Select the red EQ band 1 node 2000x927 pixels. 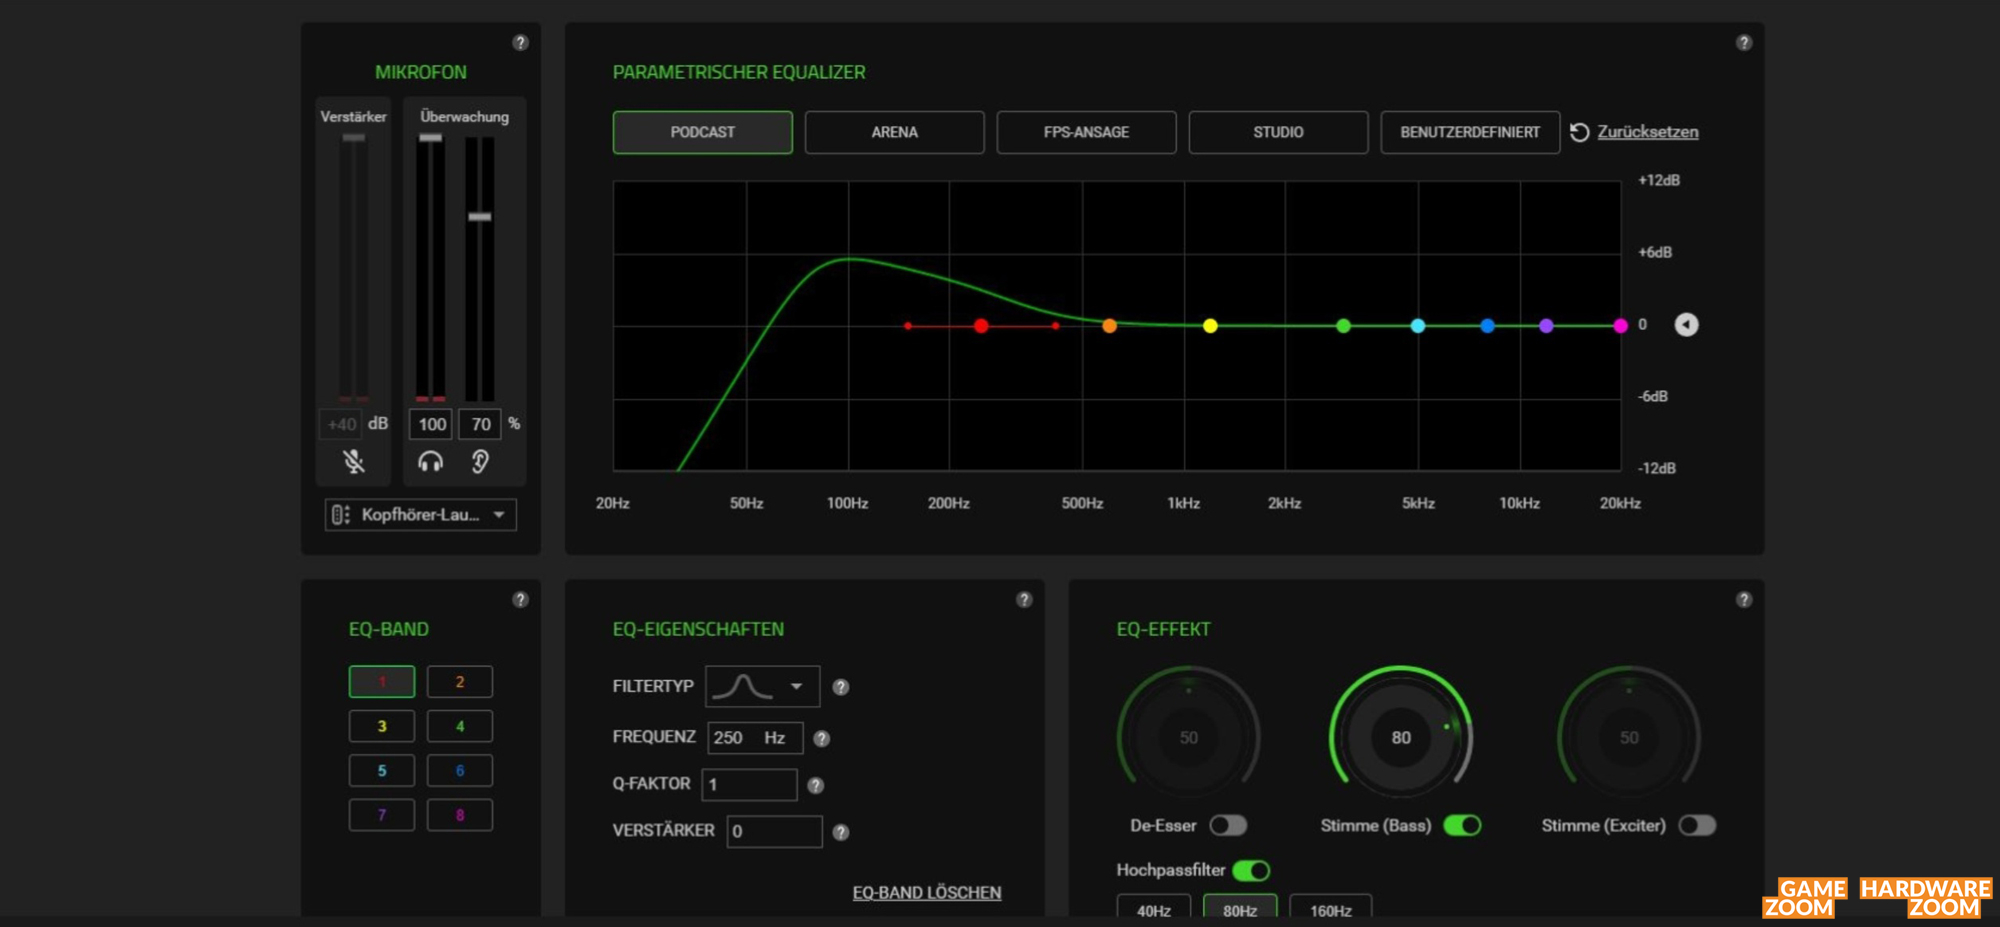coord(981,326)
